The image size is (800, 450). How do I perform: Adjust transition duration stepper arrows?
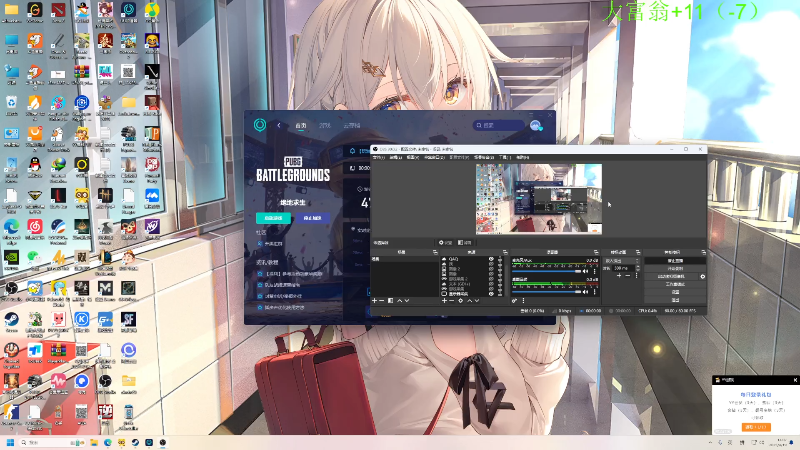coord(638,268)
